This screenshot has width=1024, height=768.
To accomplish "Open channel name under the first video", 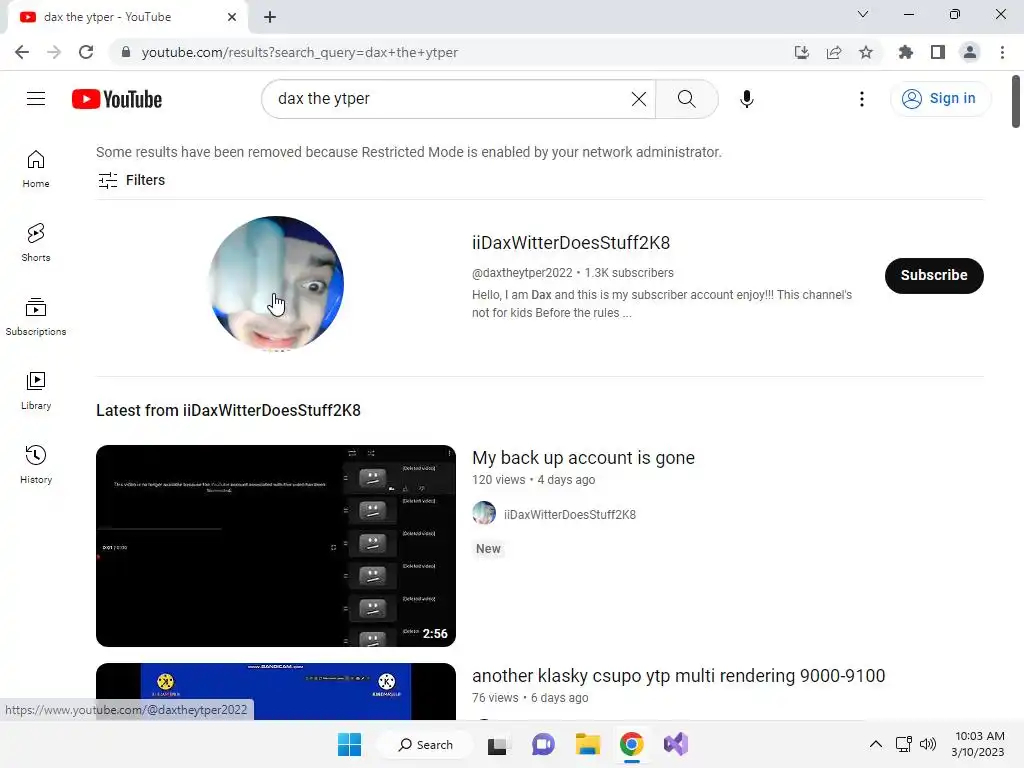I will click(x=569, y=515).
